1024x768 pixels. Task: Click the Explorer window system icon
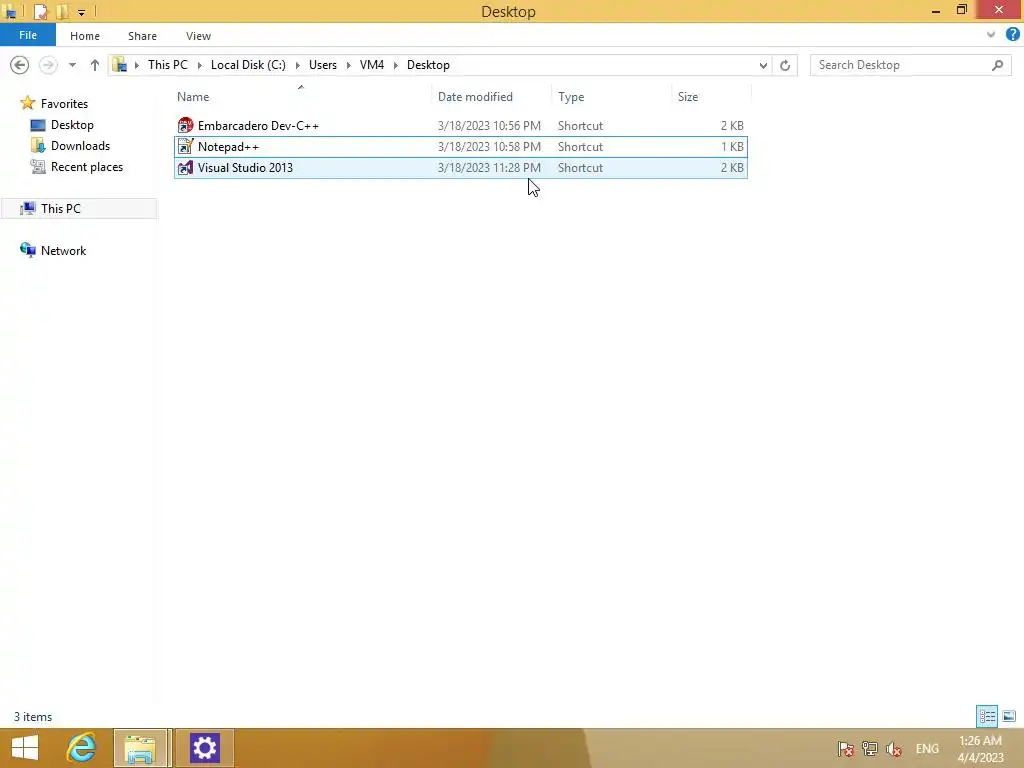tap(11, 12)
